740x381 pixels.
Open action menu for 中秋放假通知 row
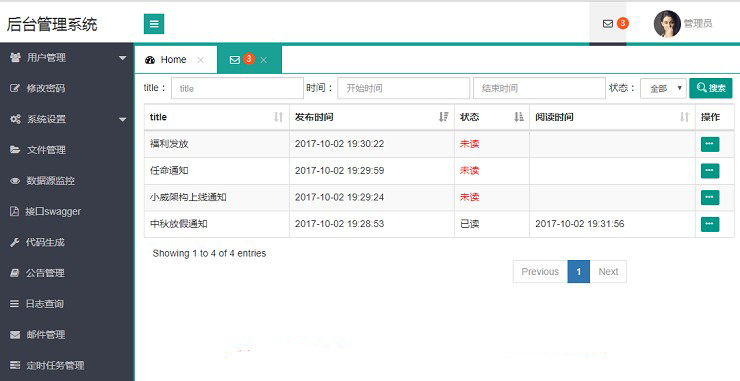pos(710,224)
